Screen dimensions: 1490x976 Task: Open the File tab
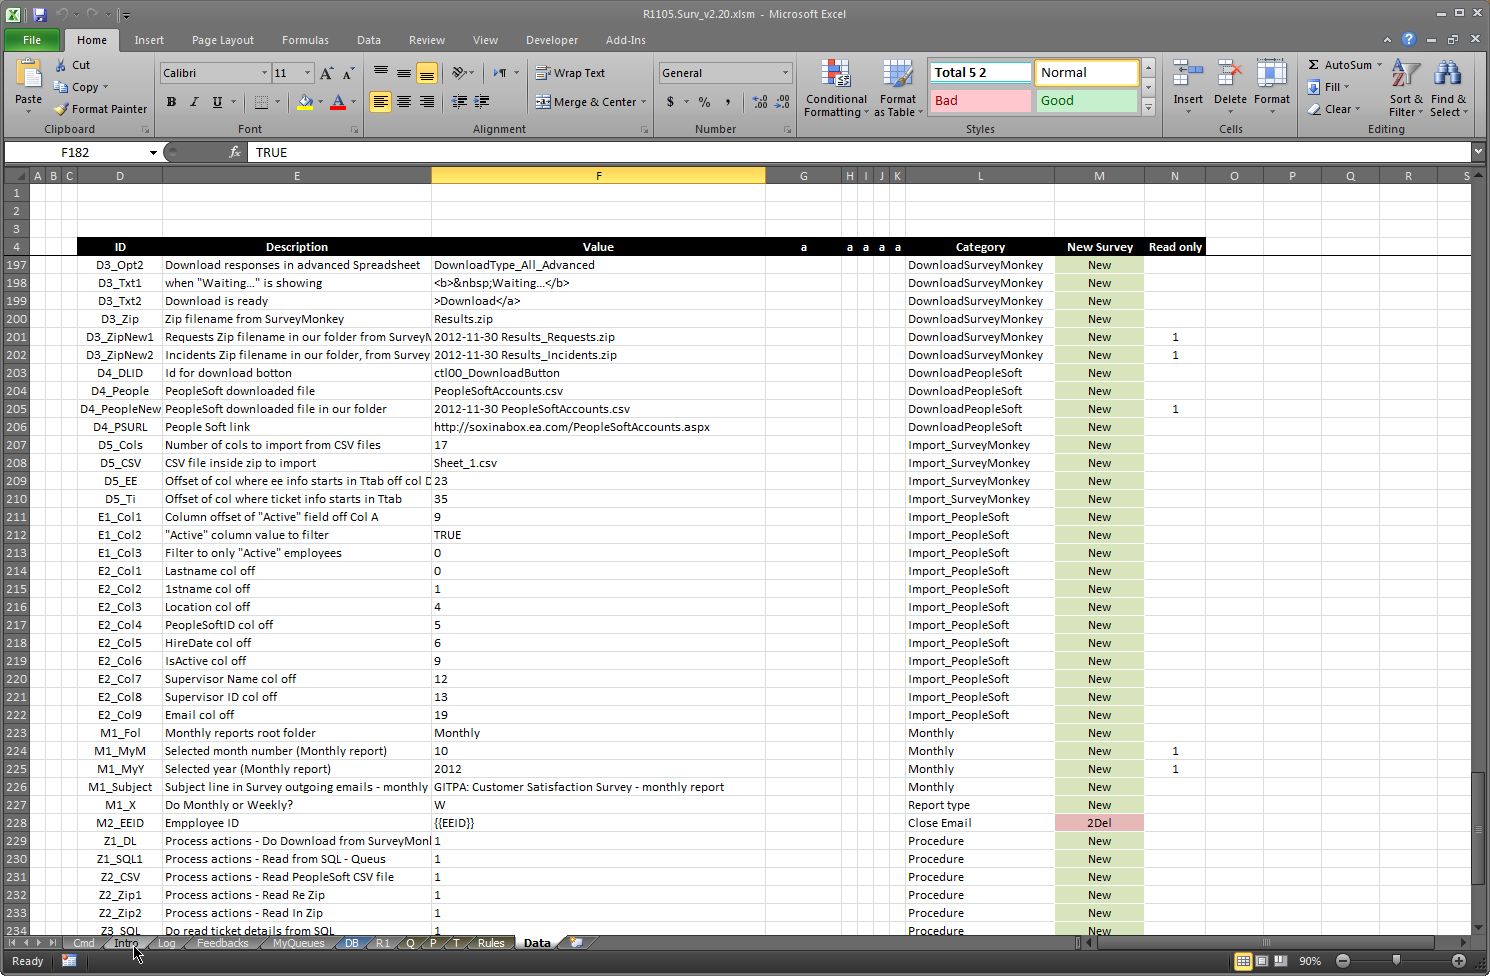click(x=32, y=40)
